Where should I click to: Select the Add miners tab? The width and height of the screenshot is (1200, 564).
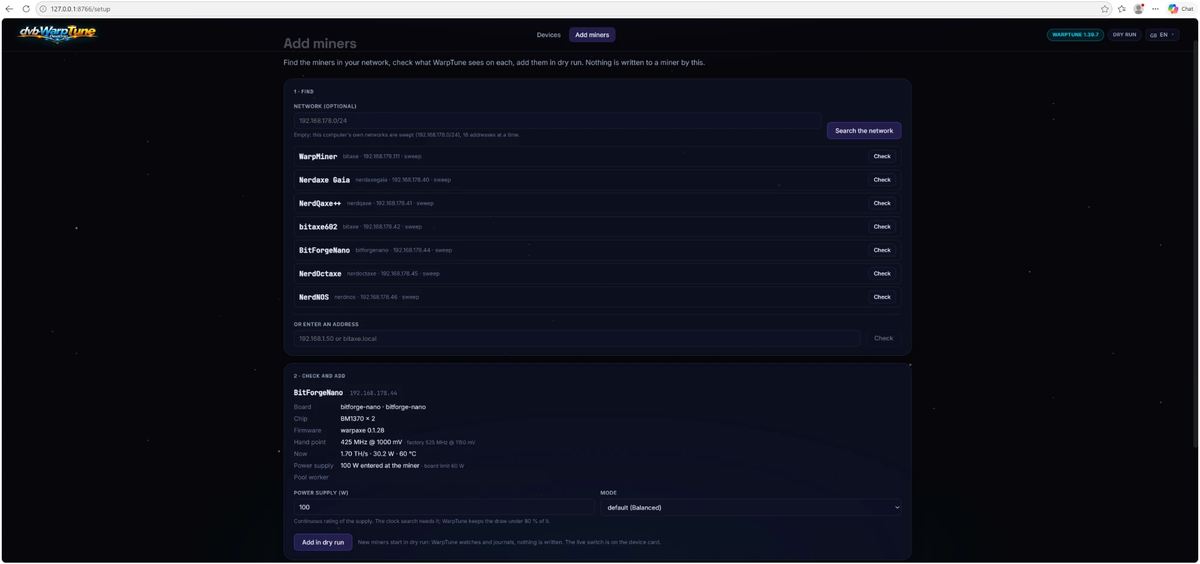tap(592, 35)
